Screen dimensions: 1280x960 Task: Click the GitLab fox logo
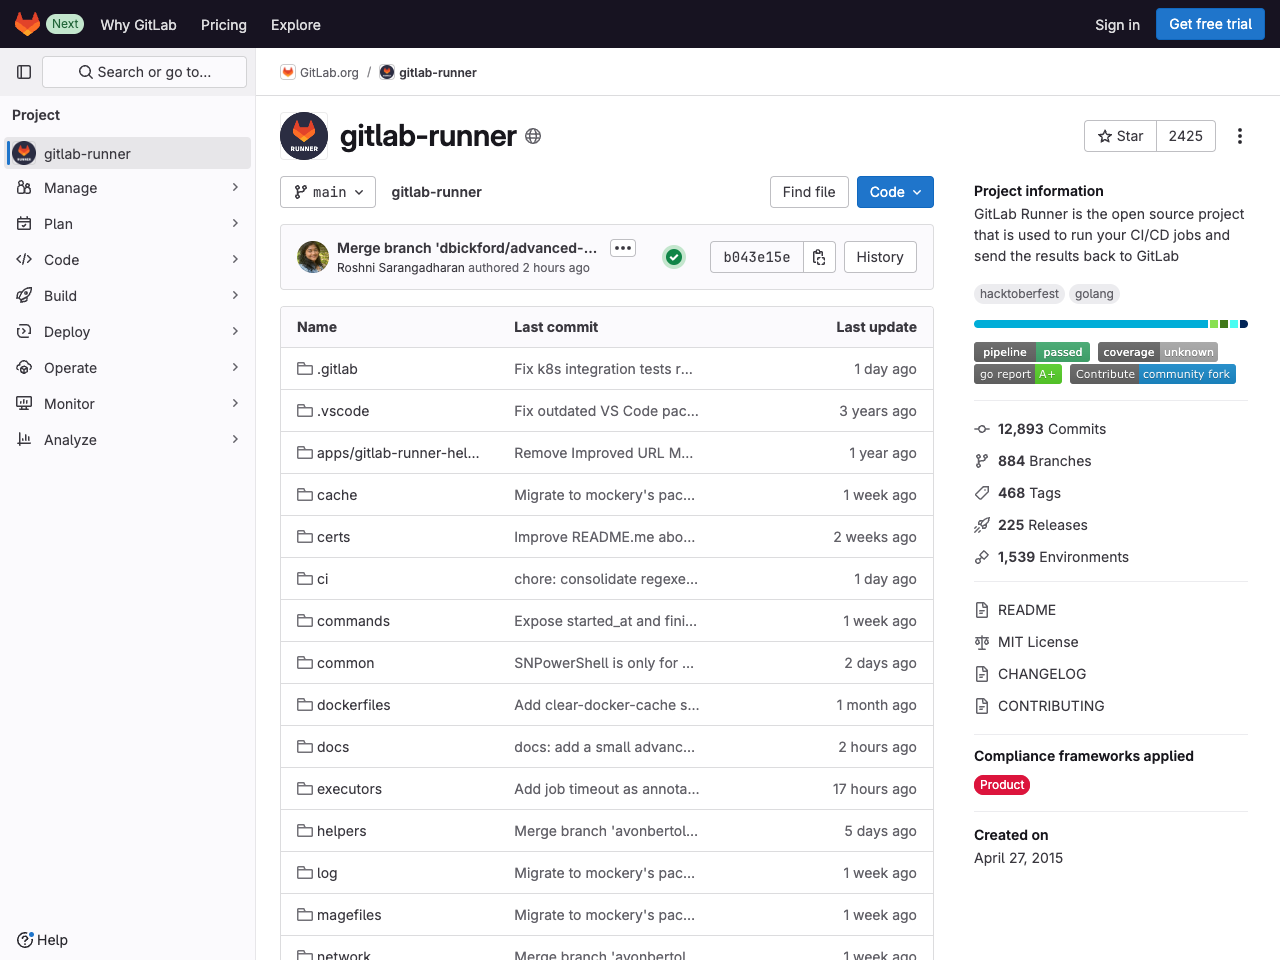(x=27, y=24)
